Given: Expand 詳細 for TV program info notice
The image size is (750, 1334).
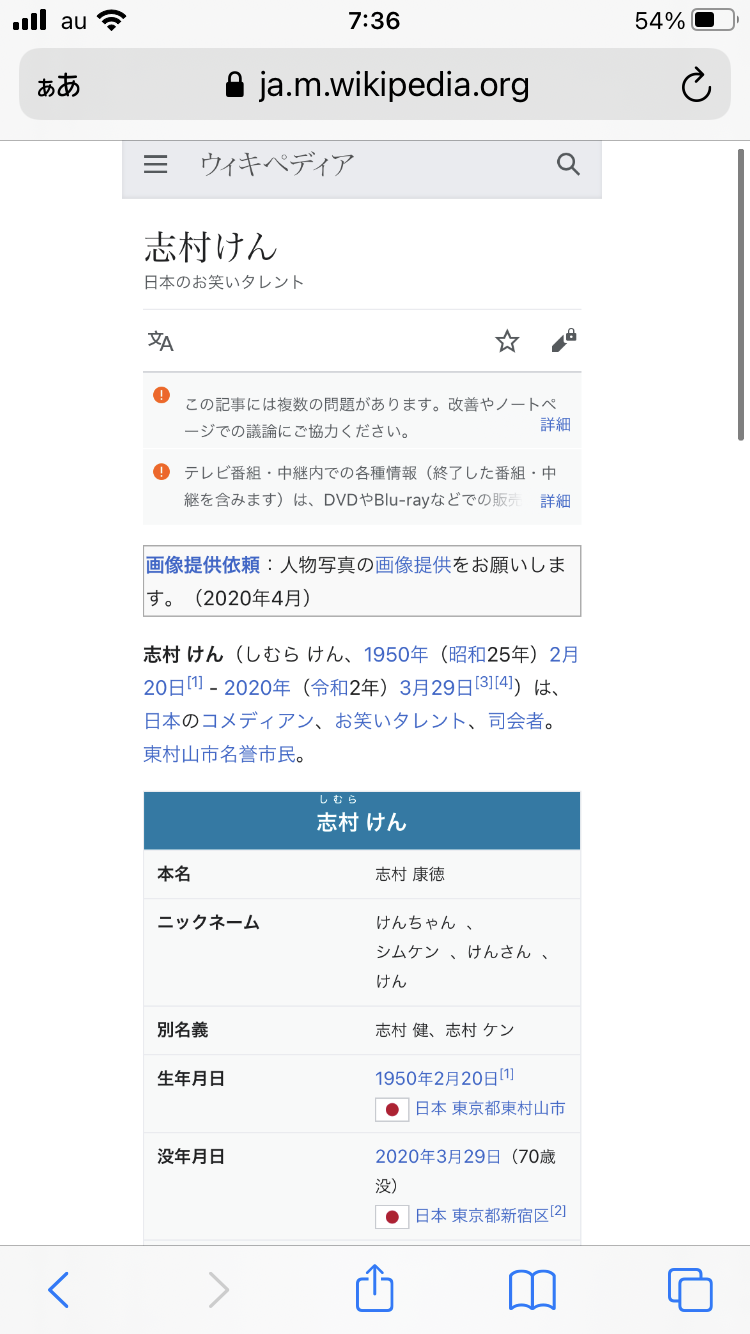Looking at the screenshot, I should pyautogui.click(x=555, y=500).
